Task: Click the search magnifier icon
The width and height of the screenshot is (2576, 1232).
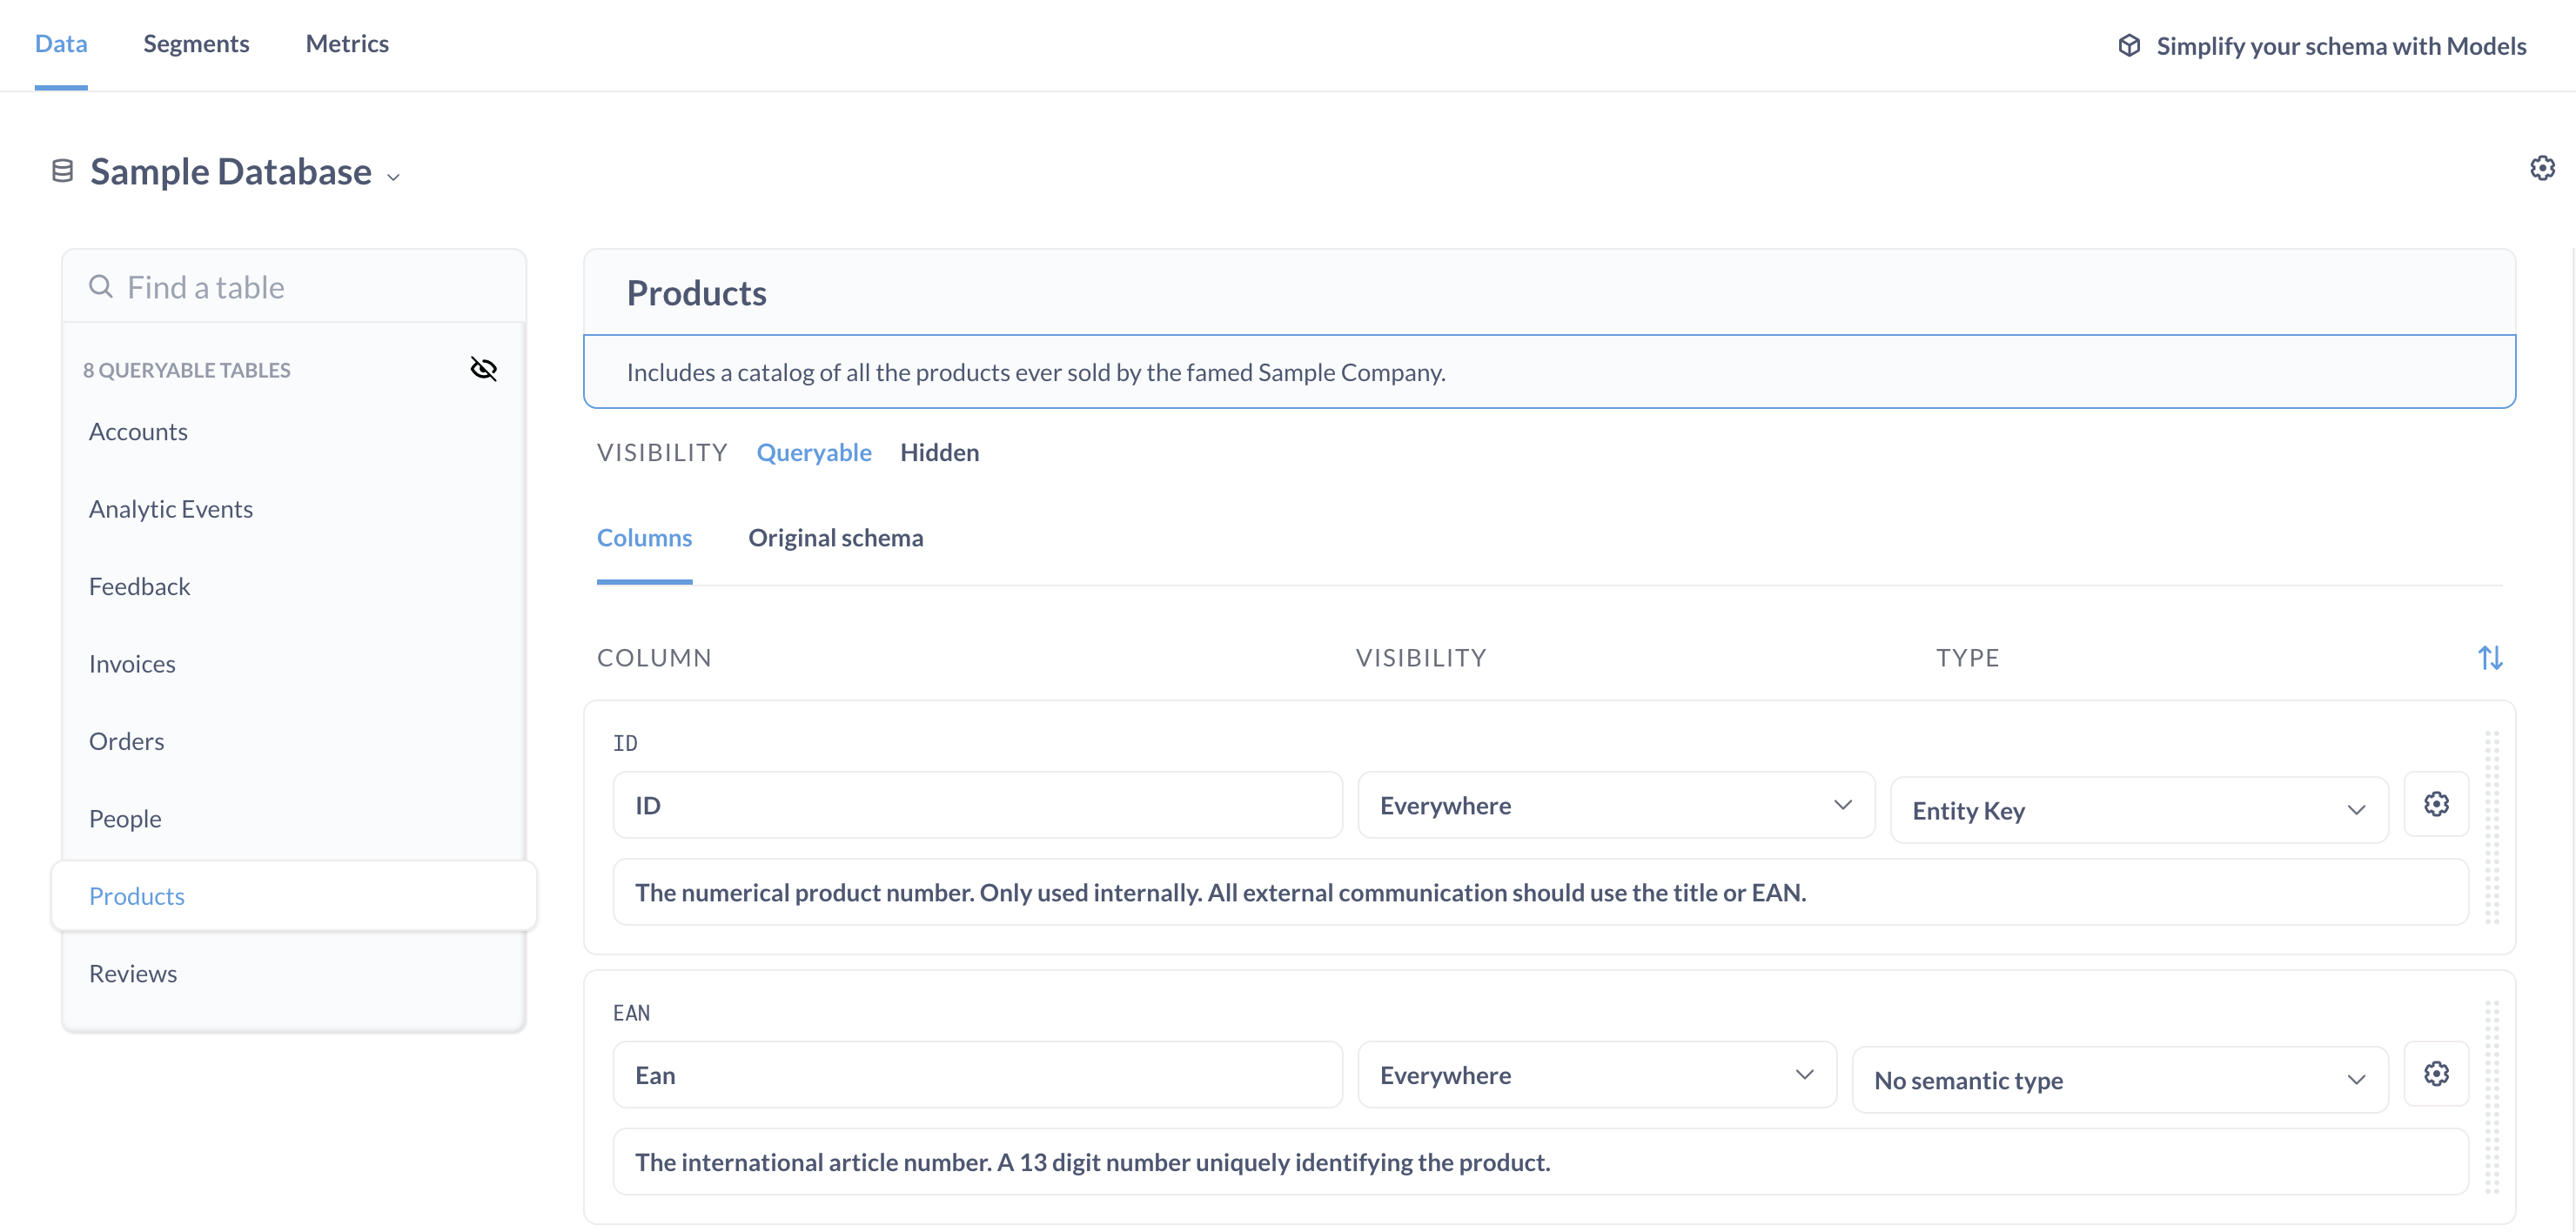Action: coord(101,287)
